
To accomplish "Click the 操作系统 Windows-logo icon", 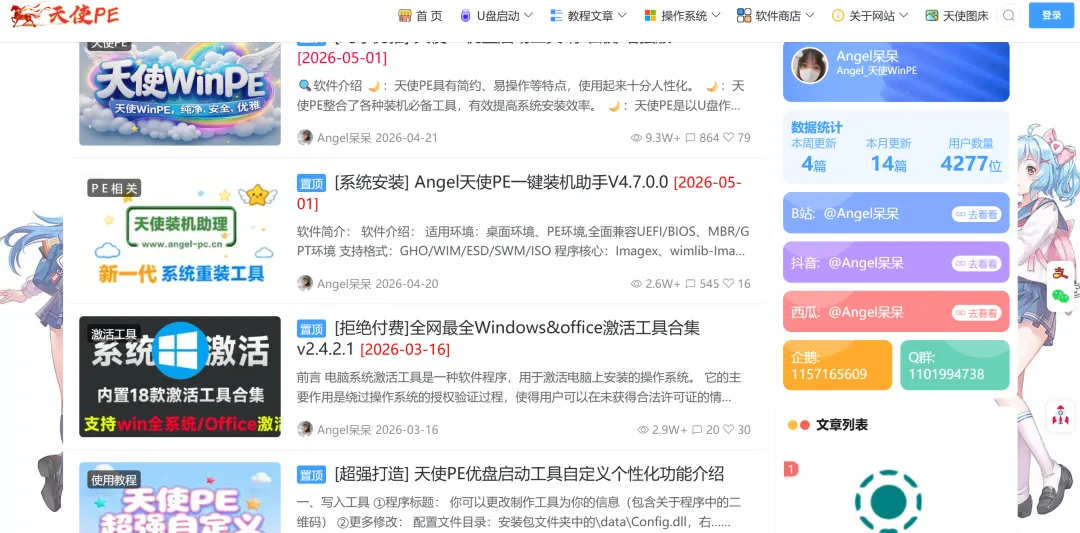I will 650,15.
